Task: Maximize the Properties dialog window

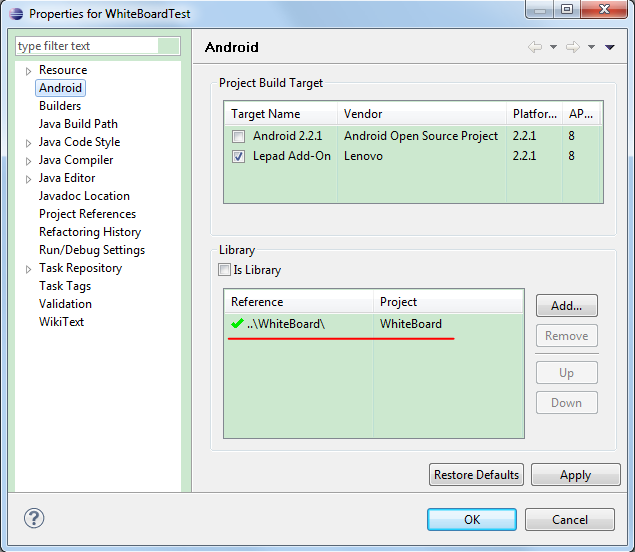Action: click(x=567, y=9)
